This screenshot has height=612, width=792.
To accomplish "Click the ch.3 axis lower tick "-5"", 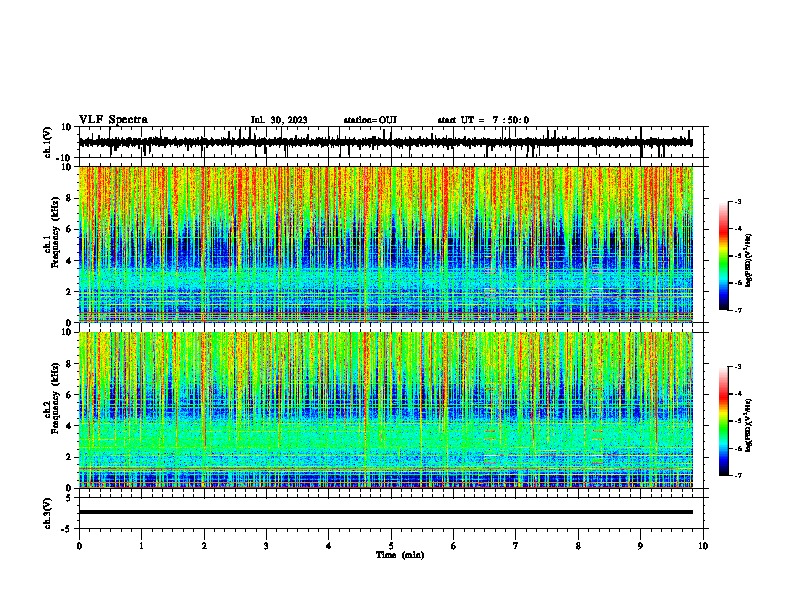I will [67, 529].
